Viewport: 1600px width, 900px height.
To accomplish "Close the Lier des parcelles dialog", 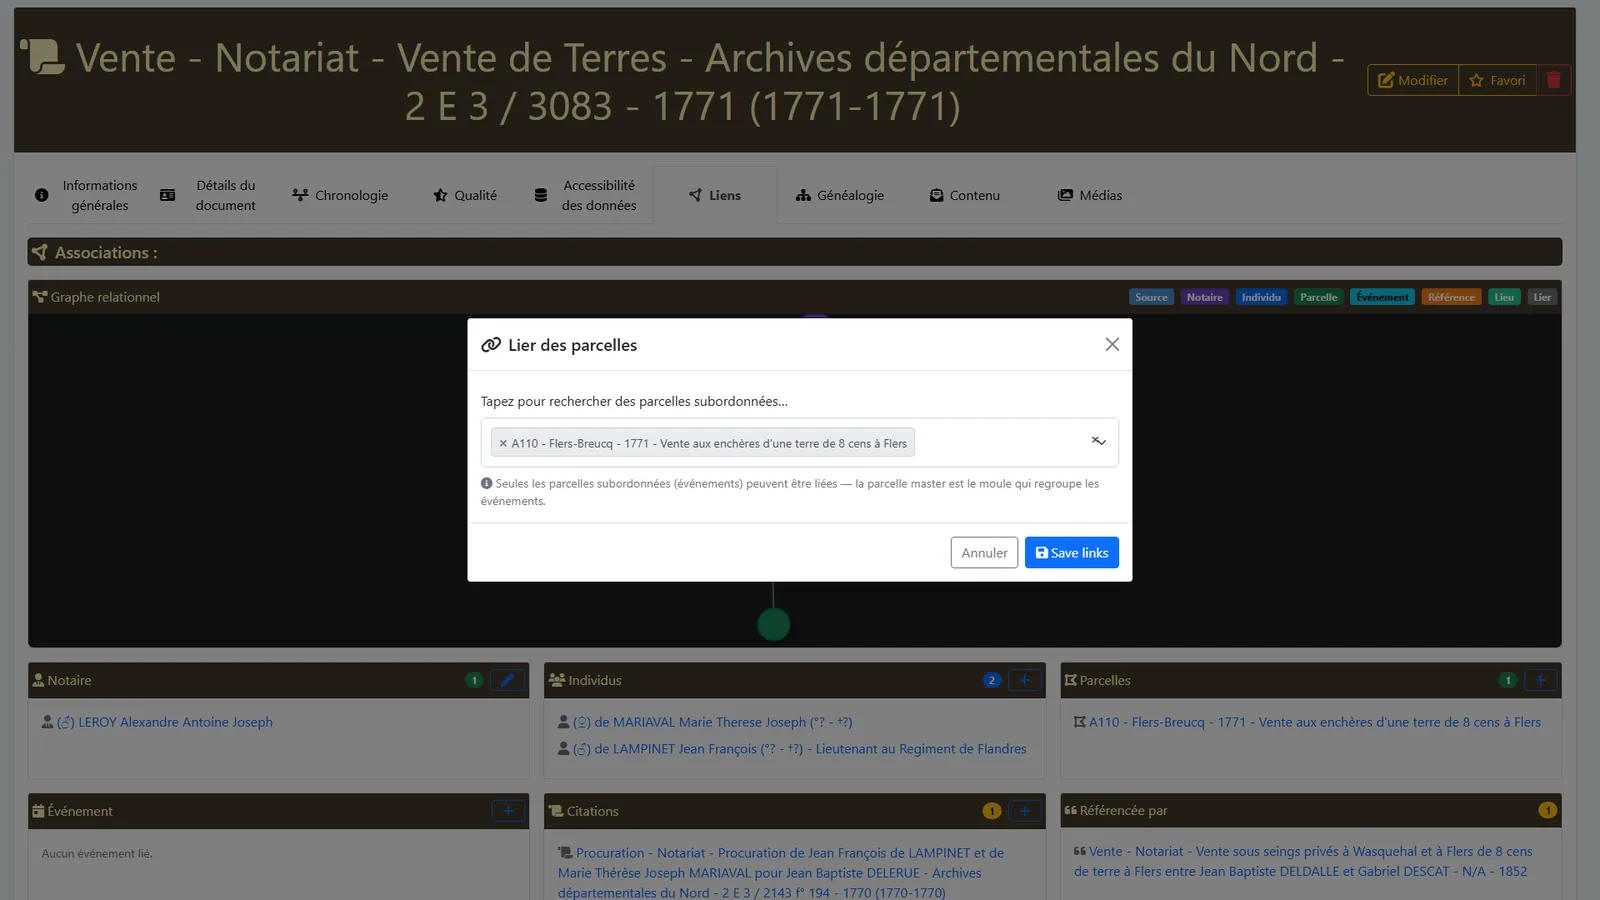I will [x=1112, y=344].
